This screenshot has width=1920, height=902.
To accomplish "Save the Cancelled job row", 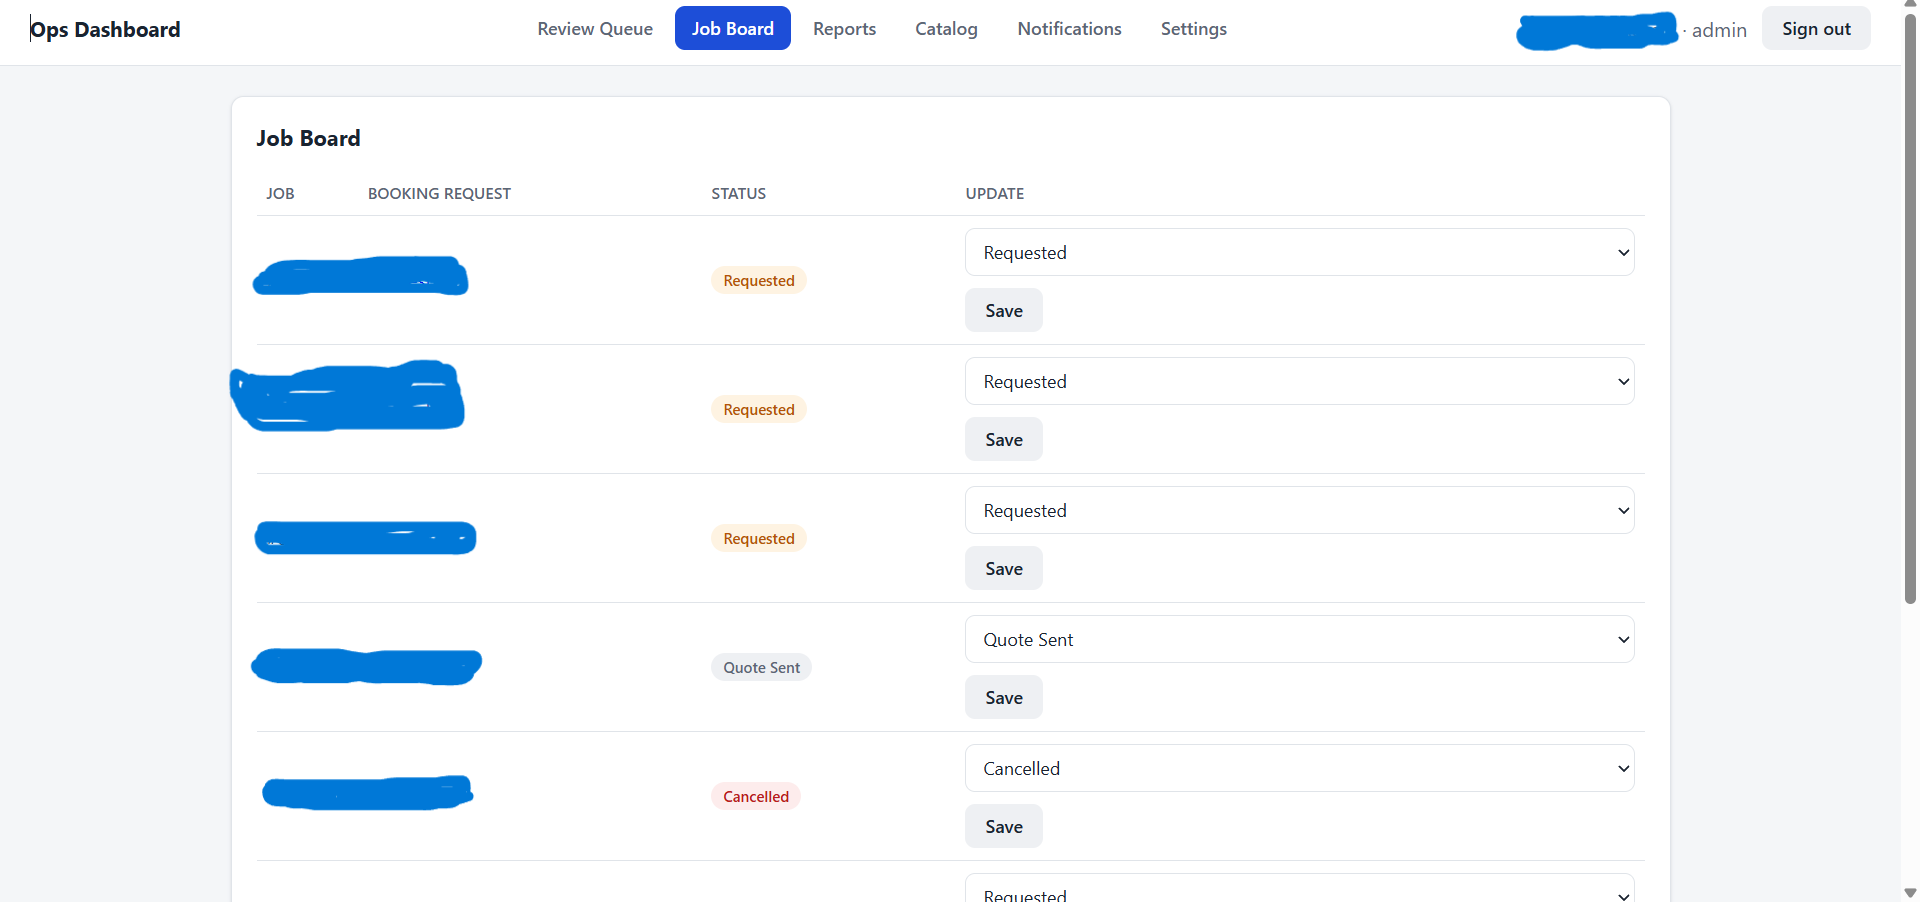I will click(x=1003, y=826).
